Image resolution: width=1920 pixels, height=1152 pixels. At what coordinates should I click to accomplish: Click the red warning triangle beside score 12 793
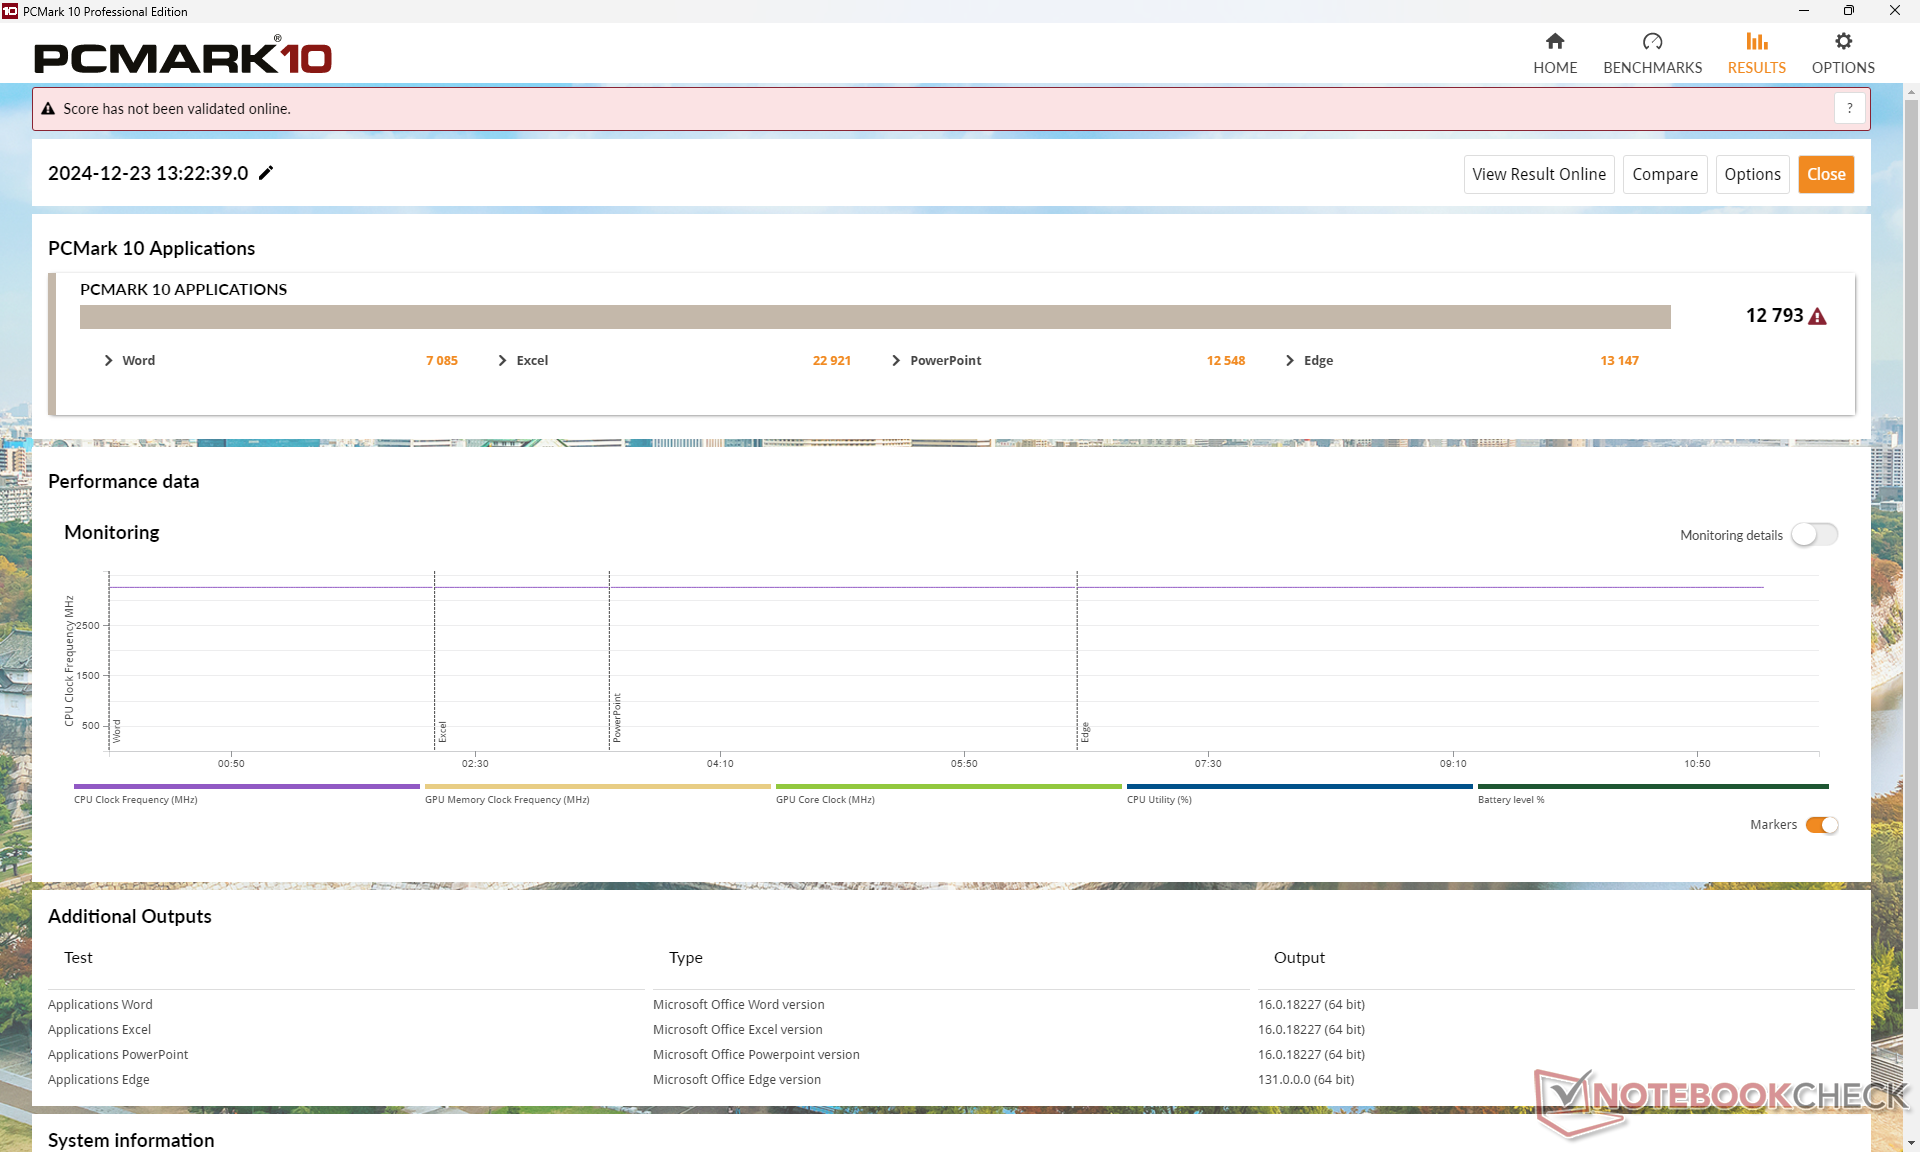point(1818,317)
